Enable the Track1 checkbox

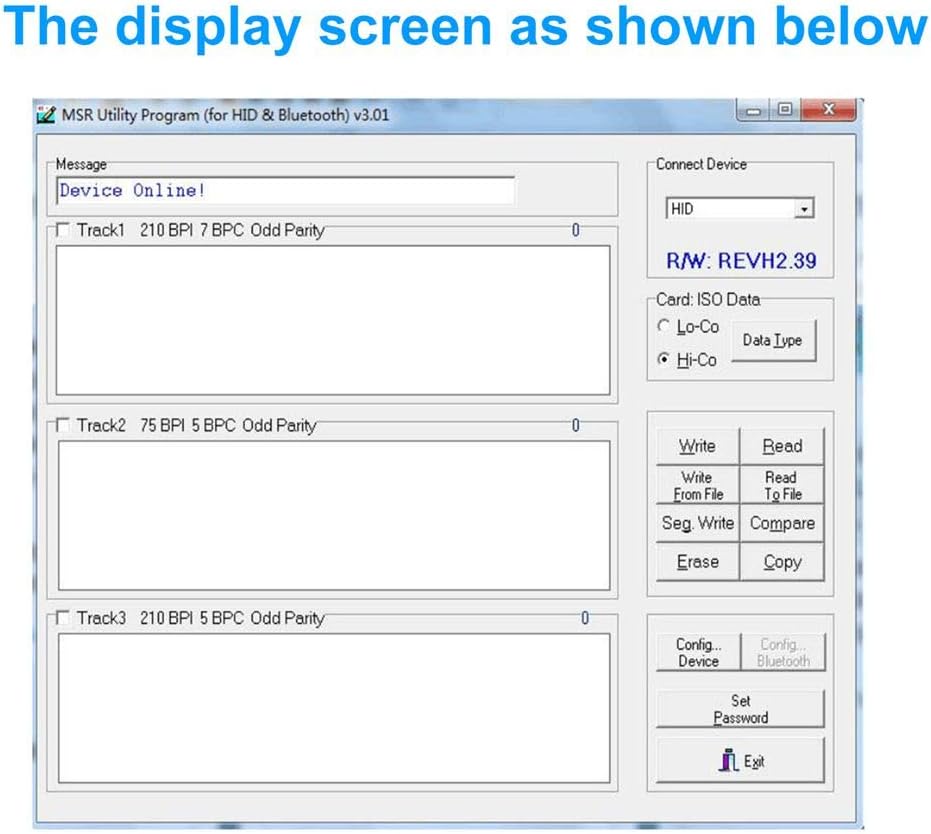(x=64, y=231)
